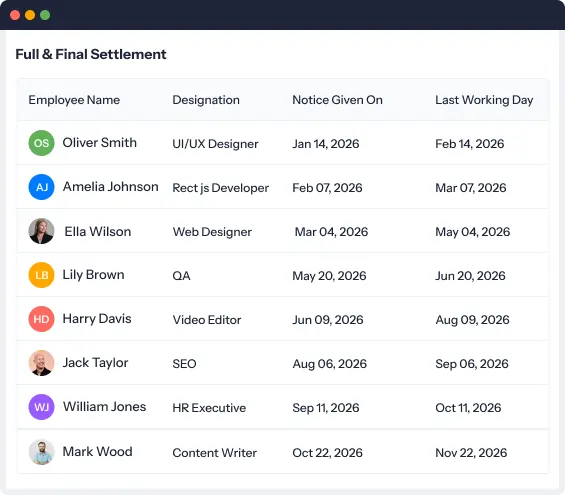The image size is (565, 495).
Task: Click Harry Davis's red HD avatar
Action: pos(41,319)
